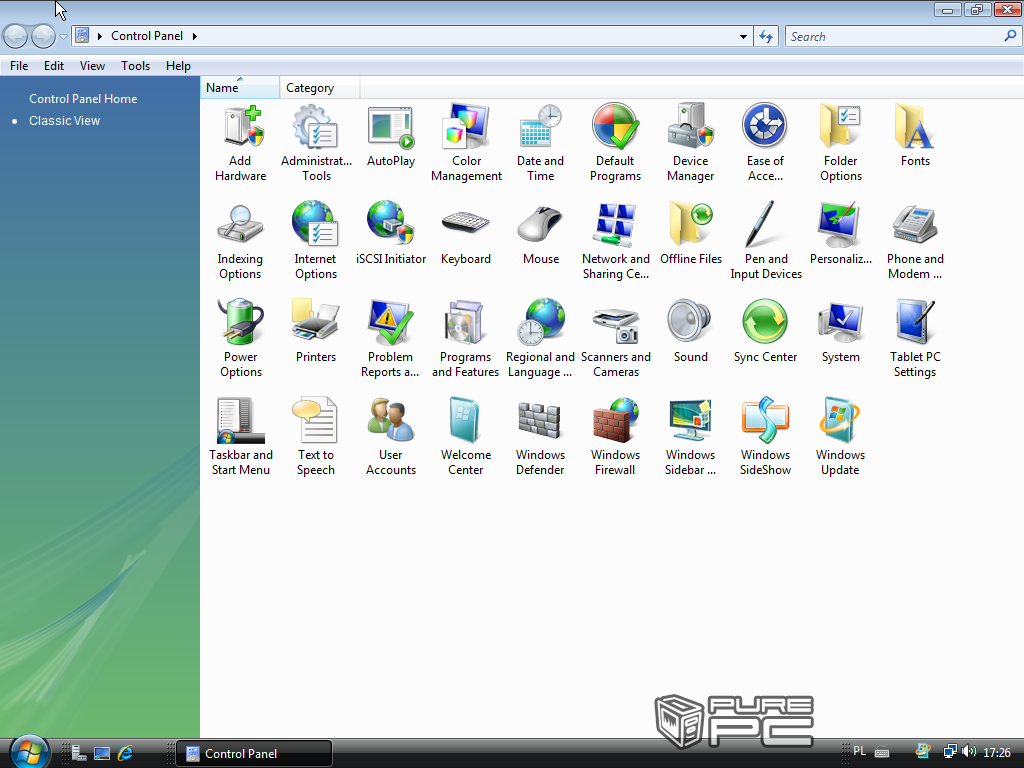Open the Windows Update icon
This screenshot has width=1024, height=768.
(840, 438)
